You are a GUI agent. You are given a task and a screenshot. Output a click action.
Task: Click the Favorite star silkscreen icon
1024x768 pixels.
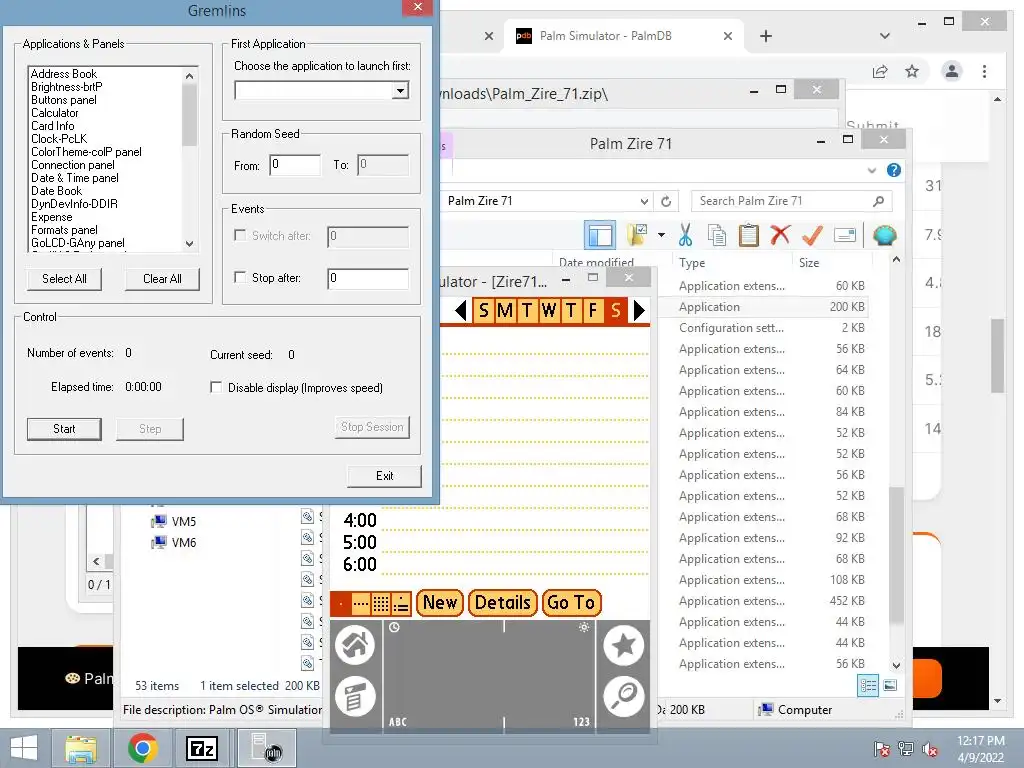(624, 645)
